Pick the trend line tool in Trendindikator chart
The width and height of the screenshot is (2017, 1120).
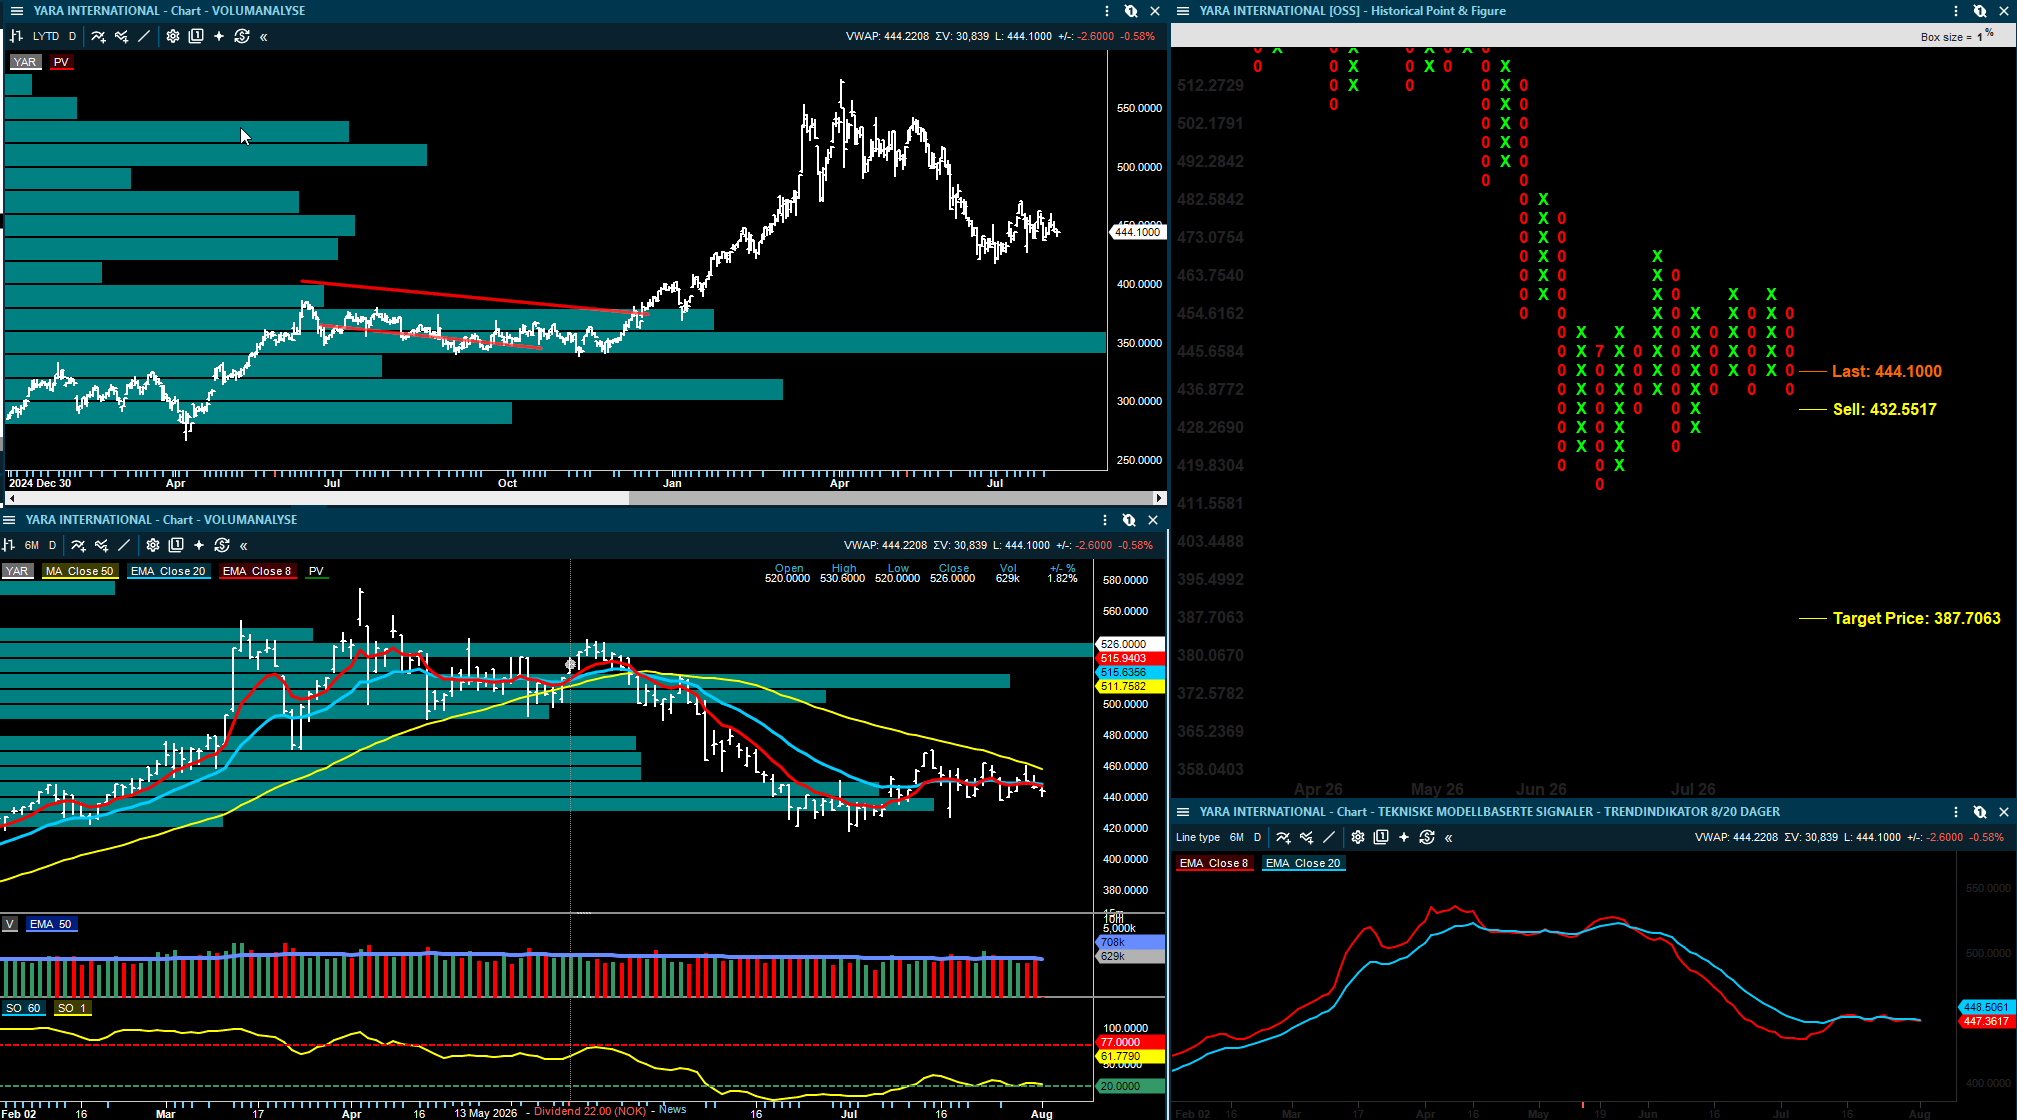coord(1329,837)
